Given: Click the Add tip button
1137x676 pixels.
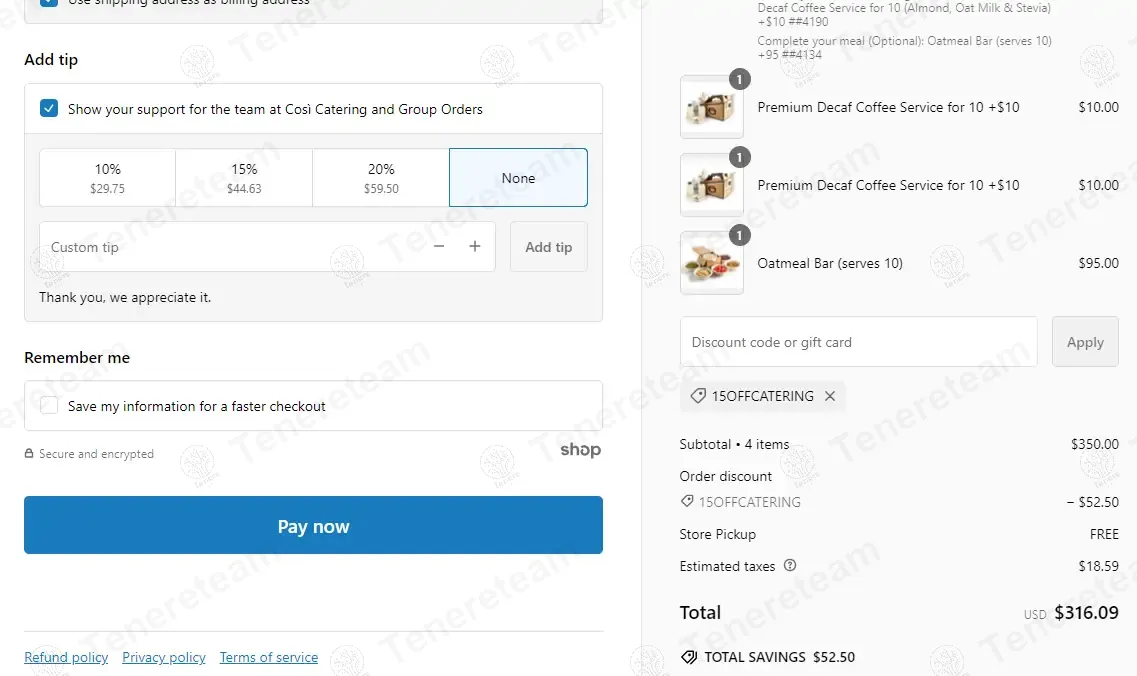Looking at the screenshot, I should tap(548, 247).
